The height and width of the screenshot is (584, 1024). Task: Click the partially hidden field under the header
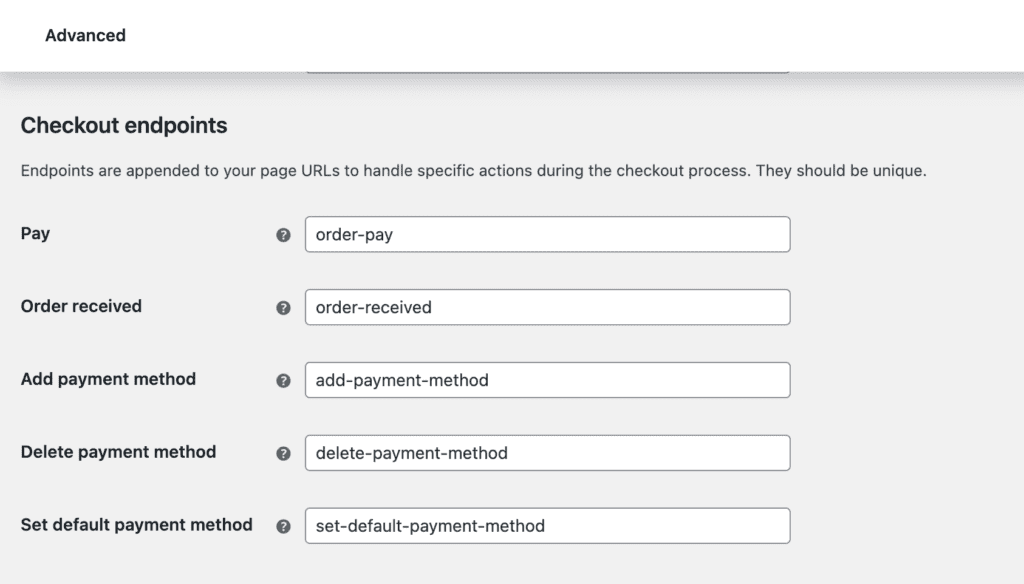click(547, 71)
